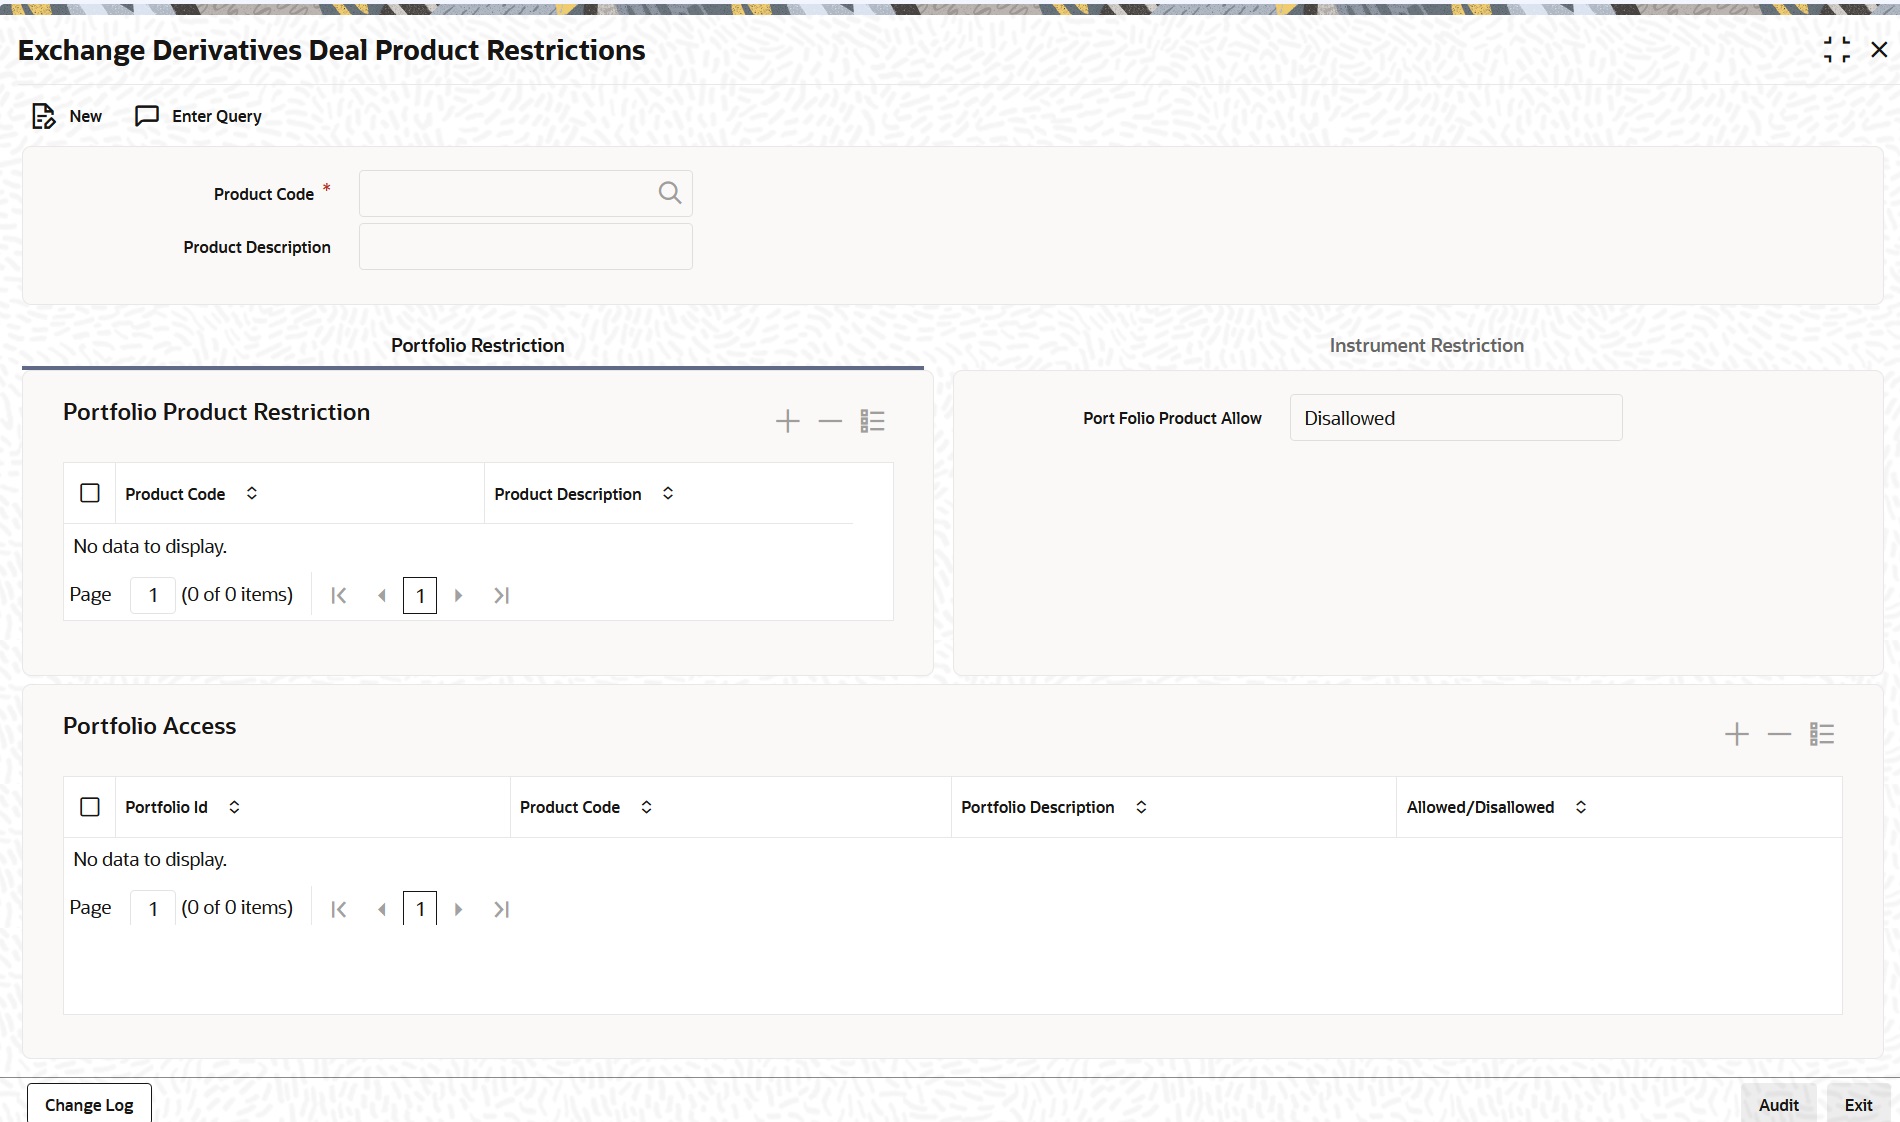The height and width of the screenshot is (1122, 1900).
Task: Open Product Code search lookup
Action: point(670,193)
